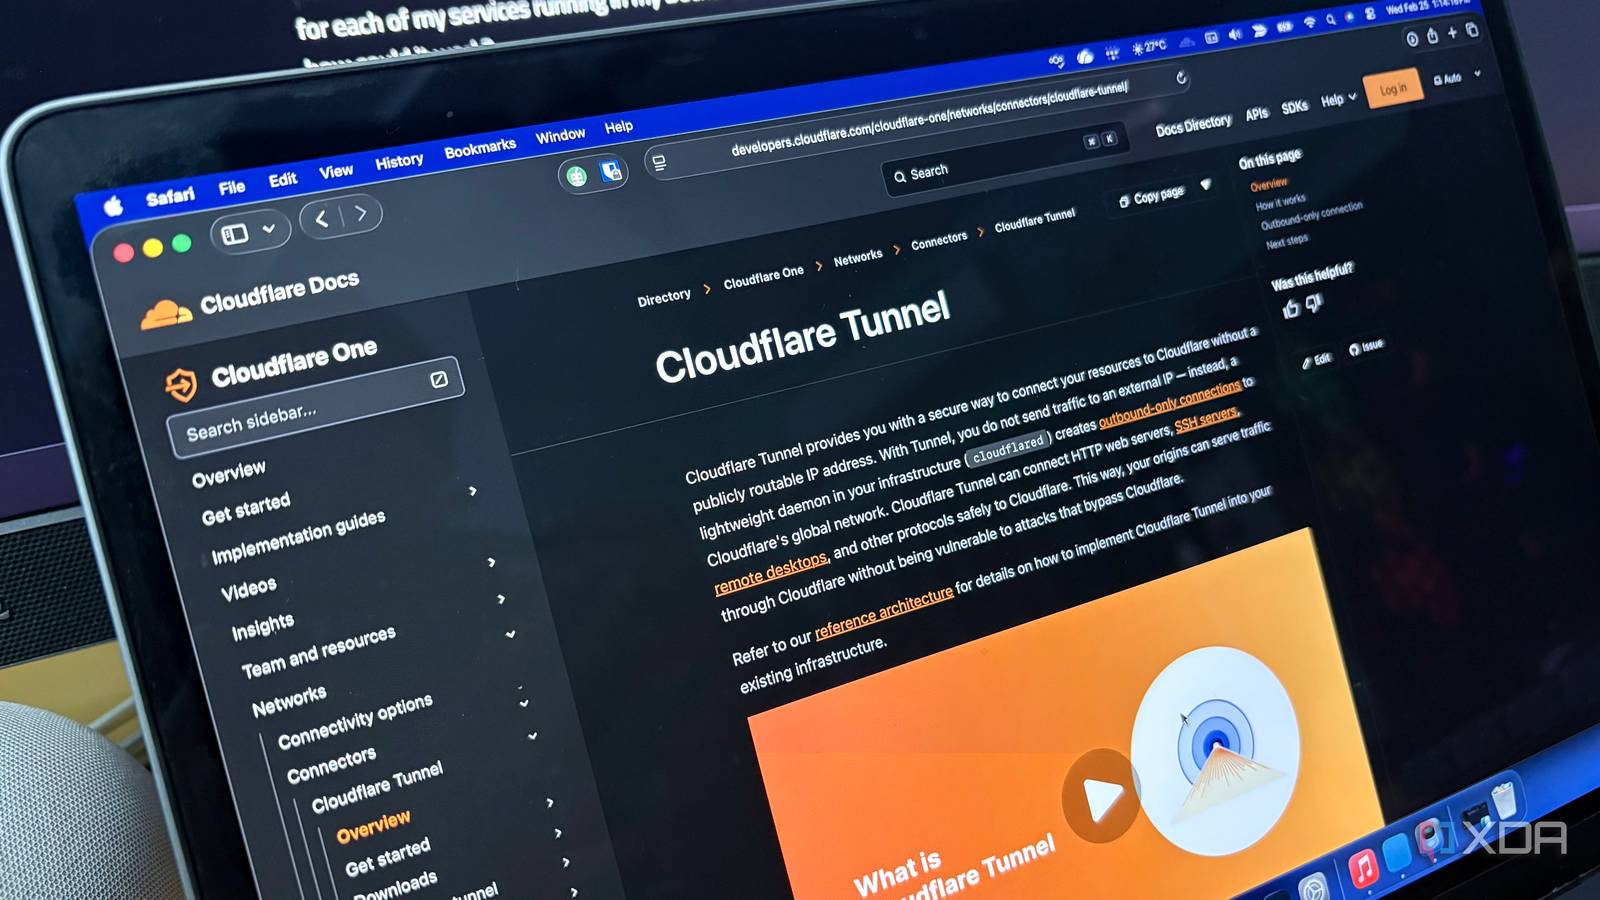Click the Wi-Fi icon in the menu bar
The image size is (1600, 900).
click(1309, 24)
